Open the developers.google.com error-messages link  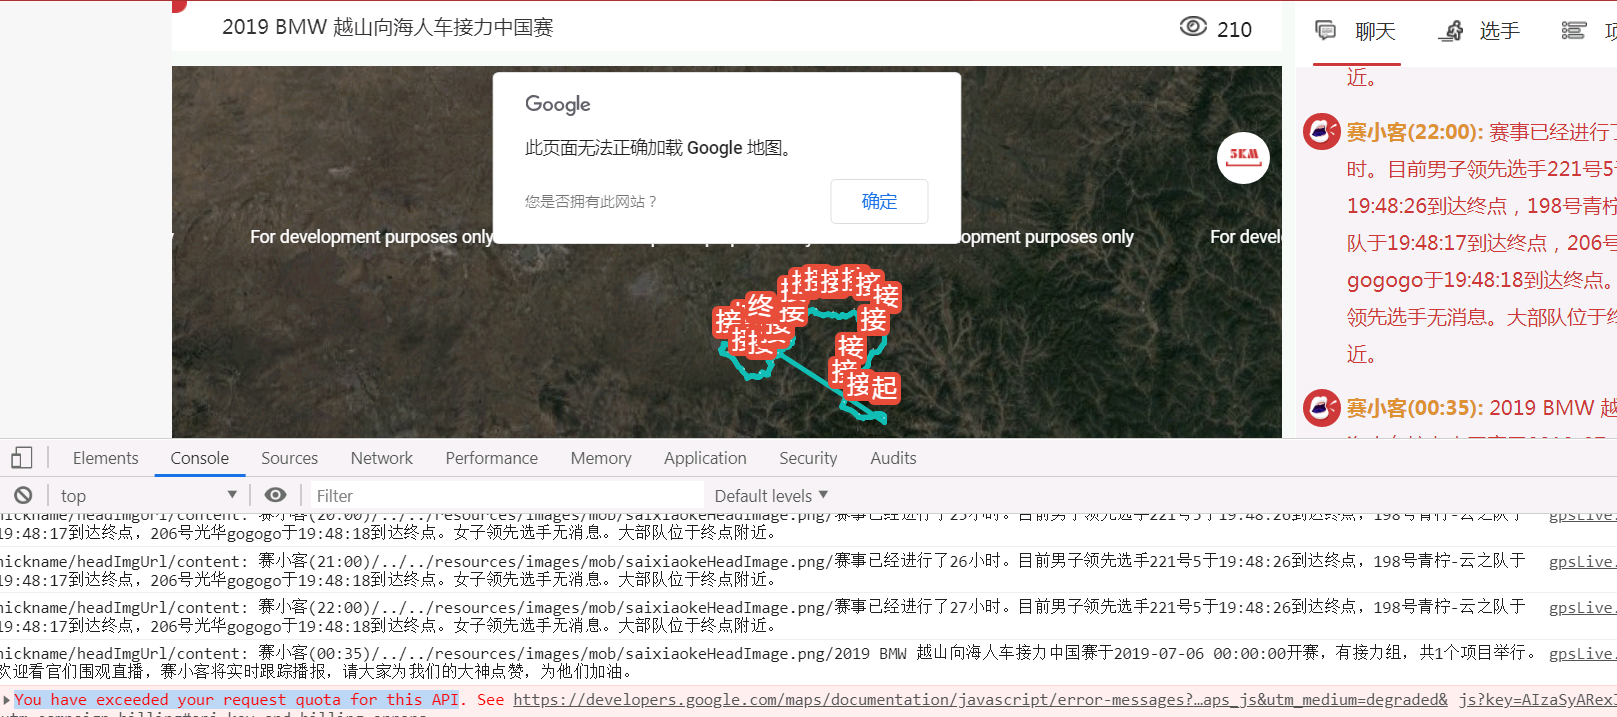[x=980, y=700]
